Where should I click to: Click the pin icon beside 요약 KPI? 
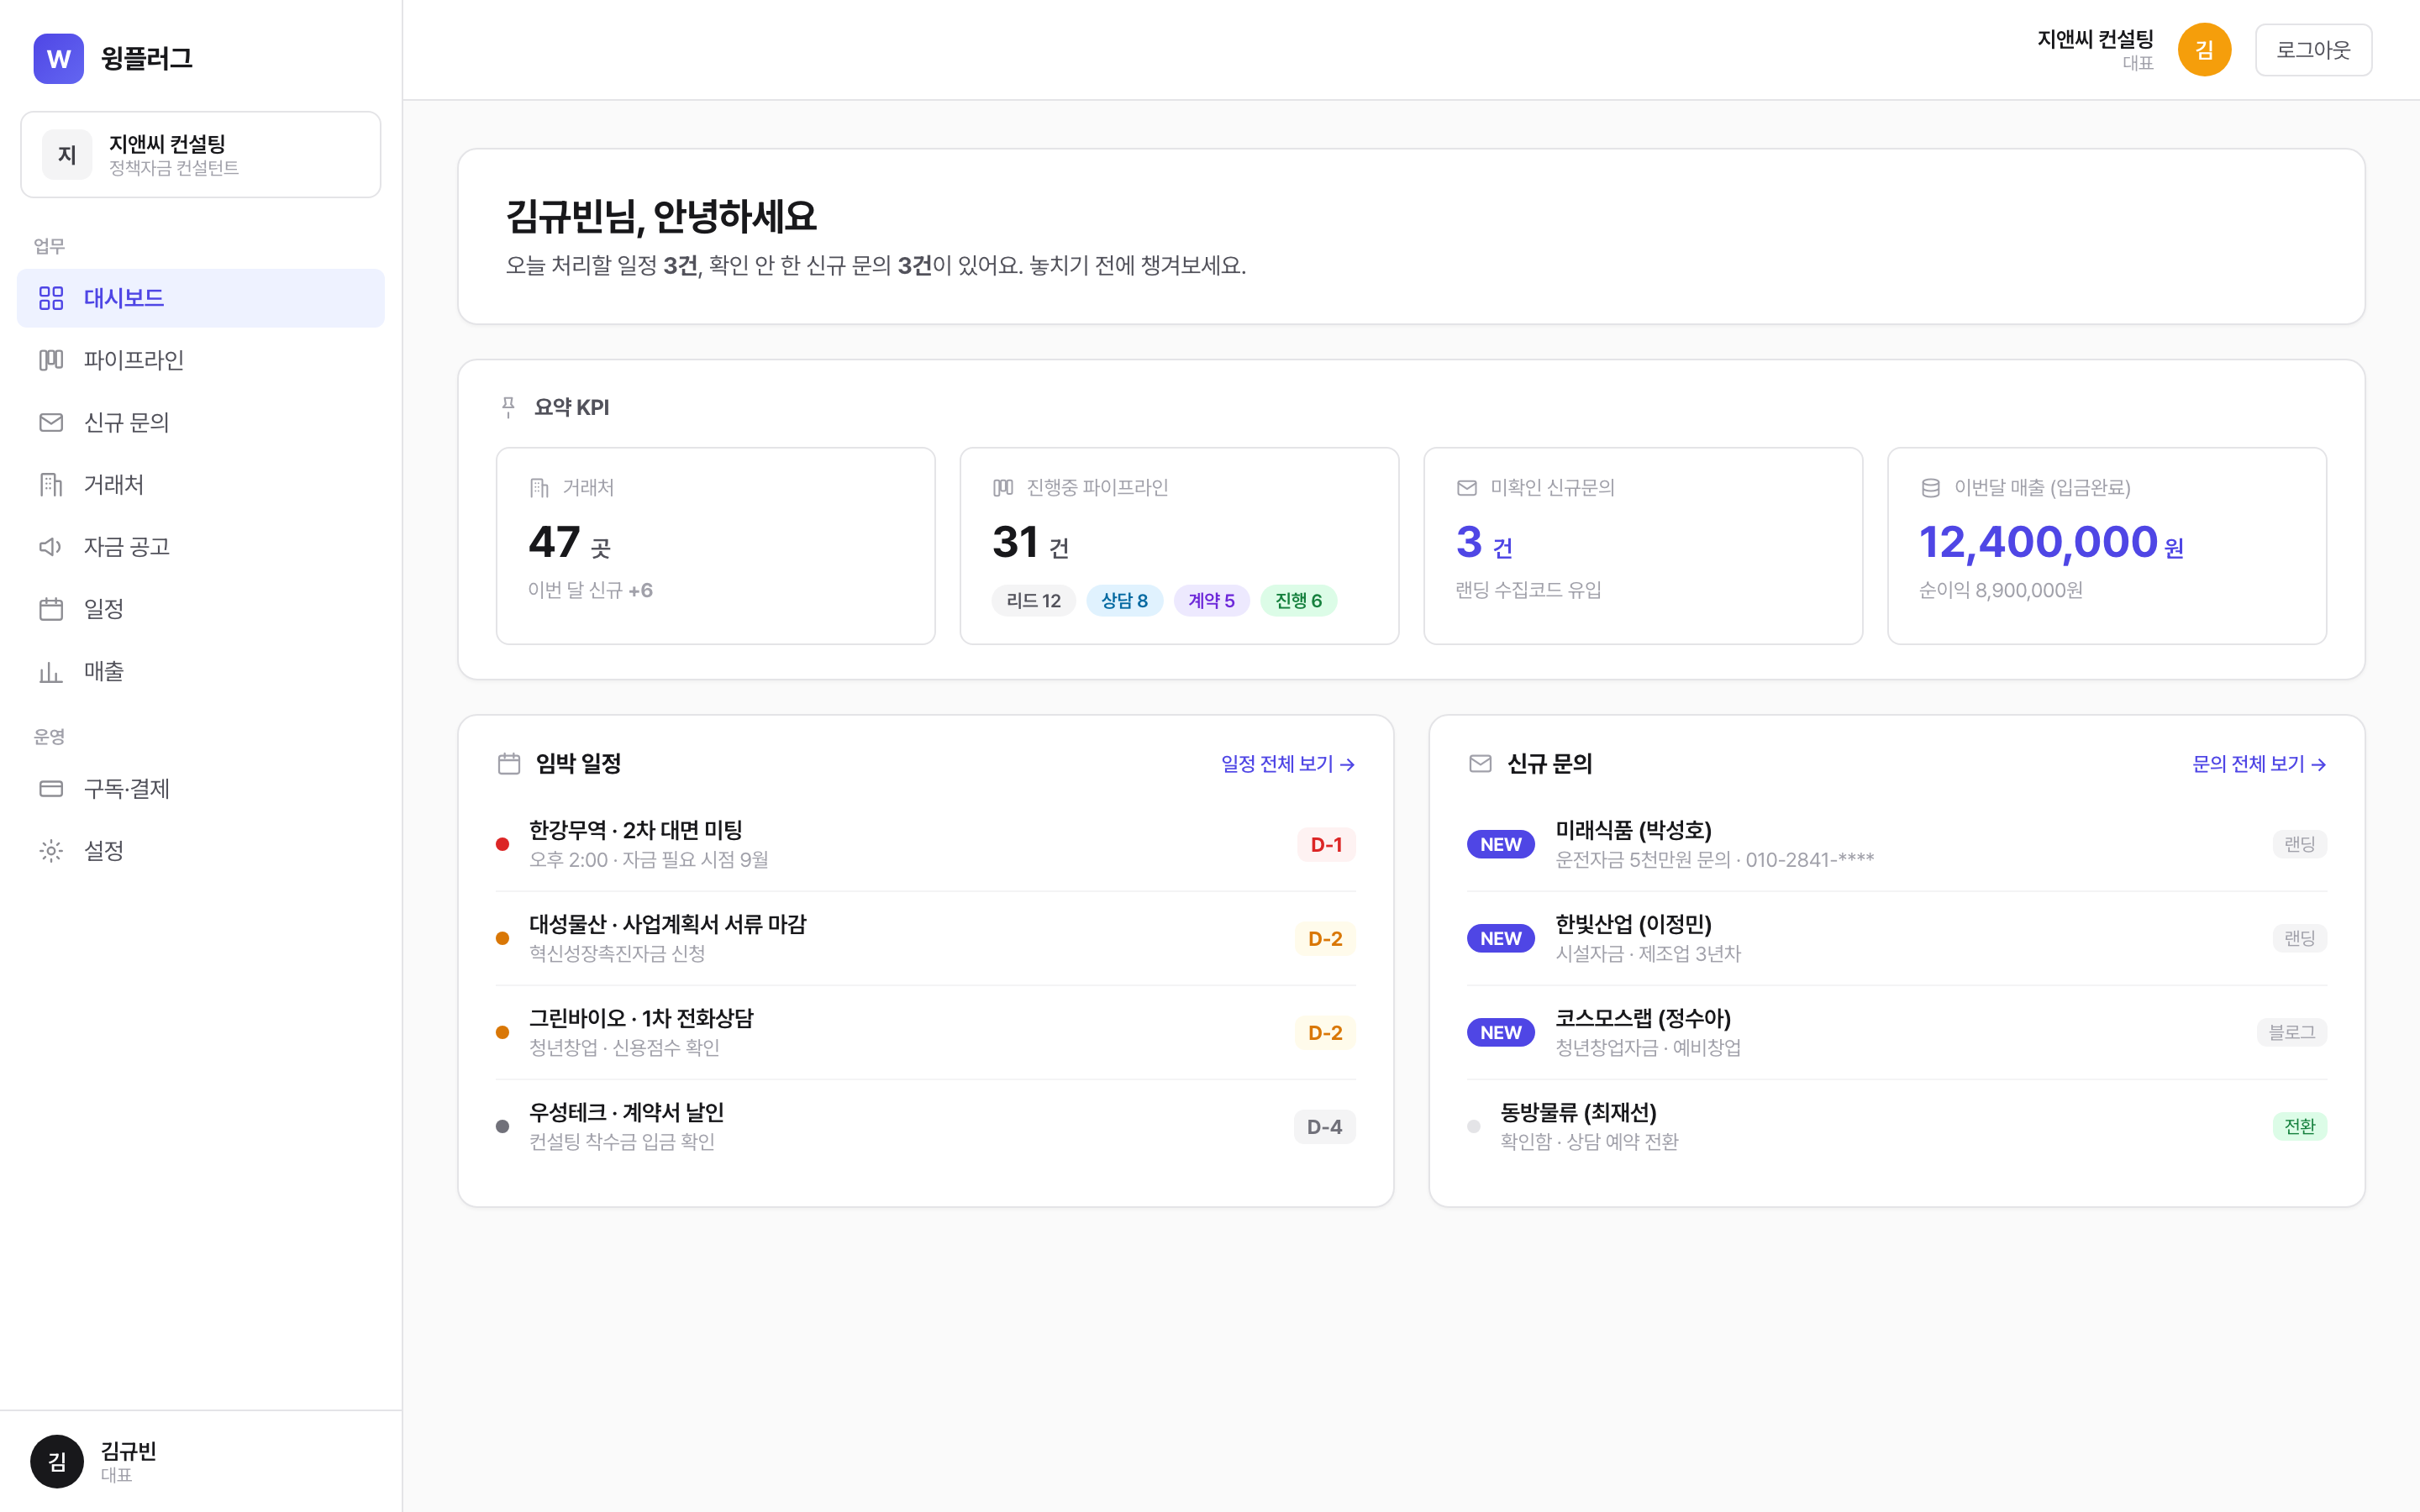(508, 407)
